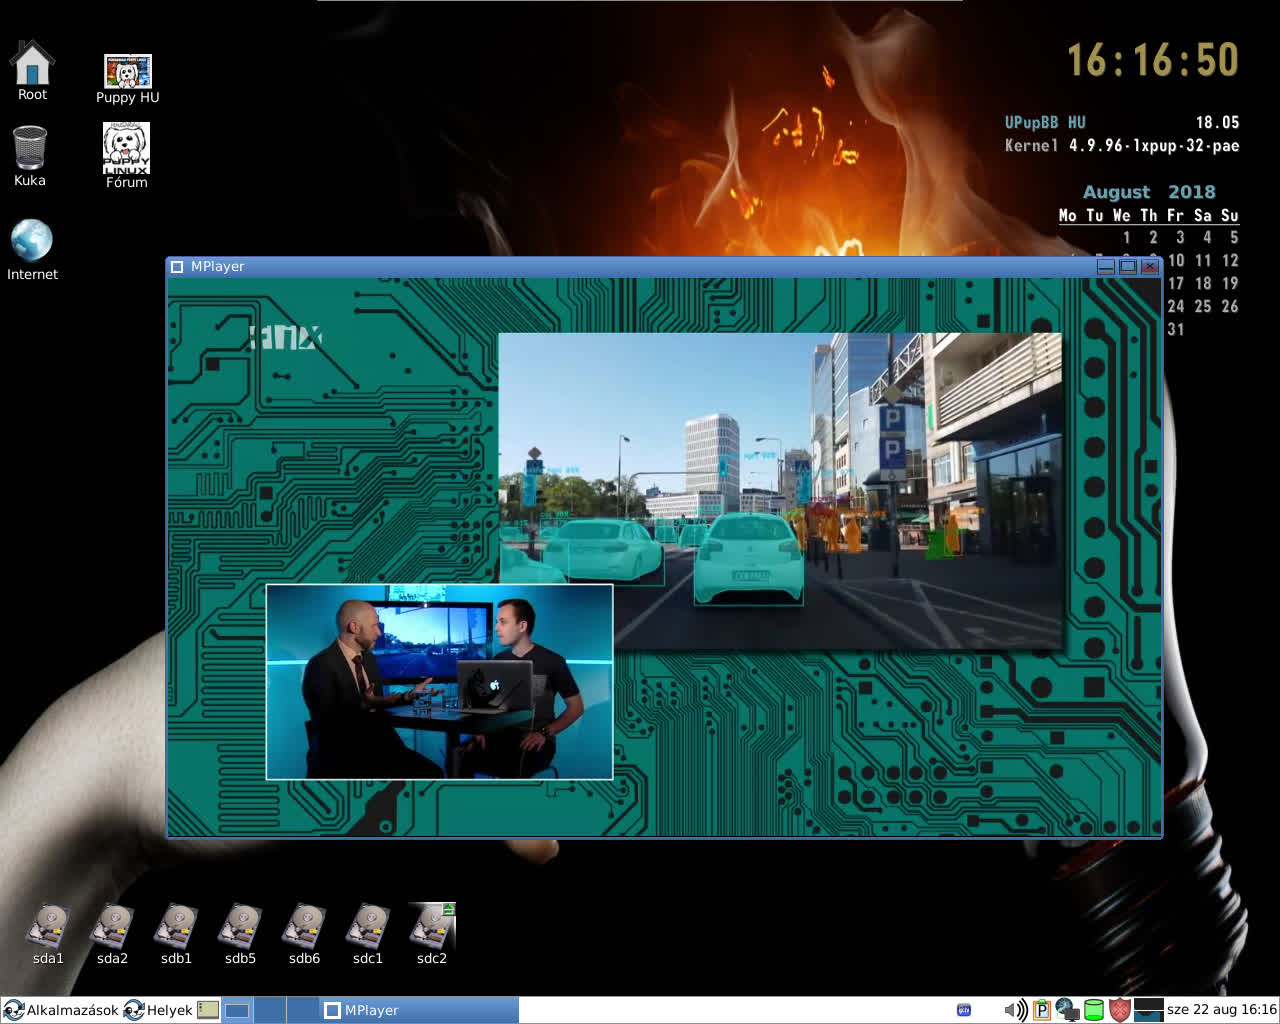Minimize the MPlayer window
1280x1024 pixels.
click(x=1106, y=266)
